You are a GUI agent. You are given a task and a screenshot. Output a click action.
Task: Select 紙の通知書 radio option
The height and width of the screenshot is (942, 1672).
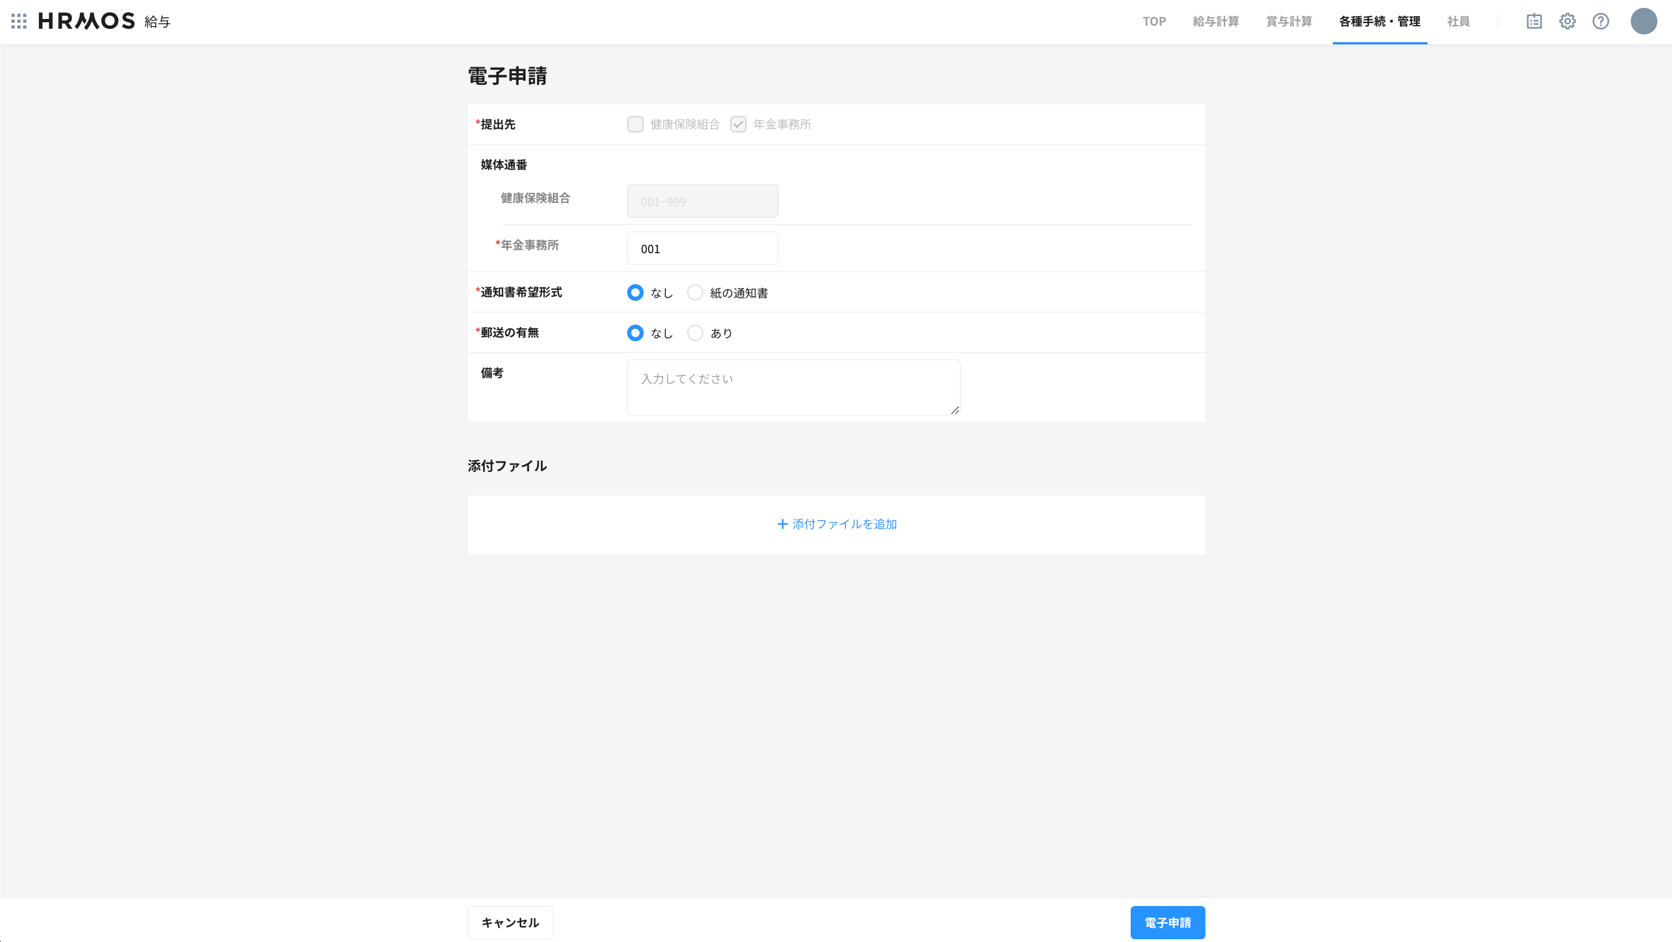(x=695, y=293)
